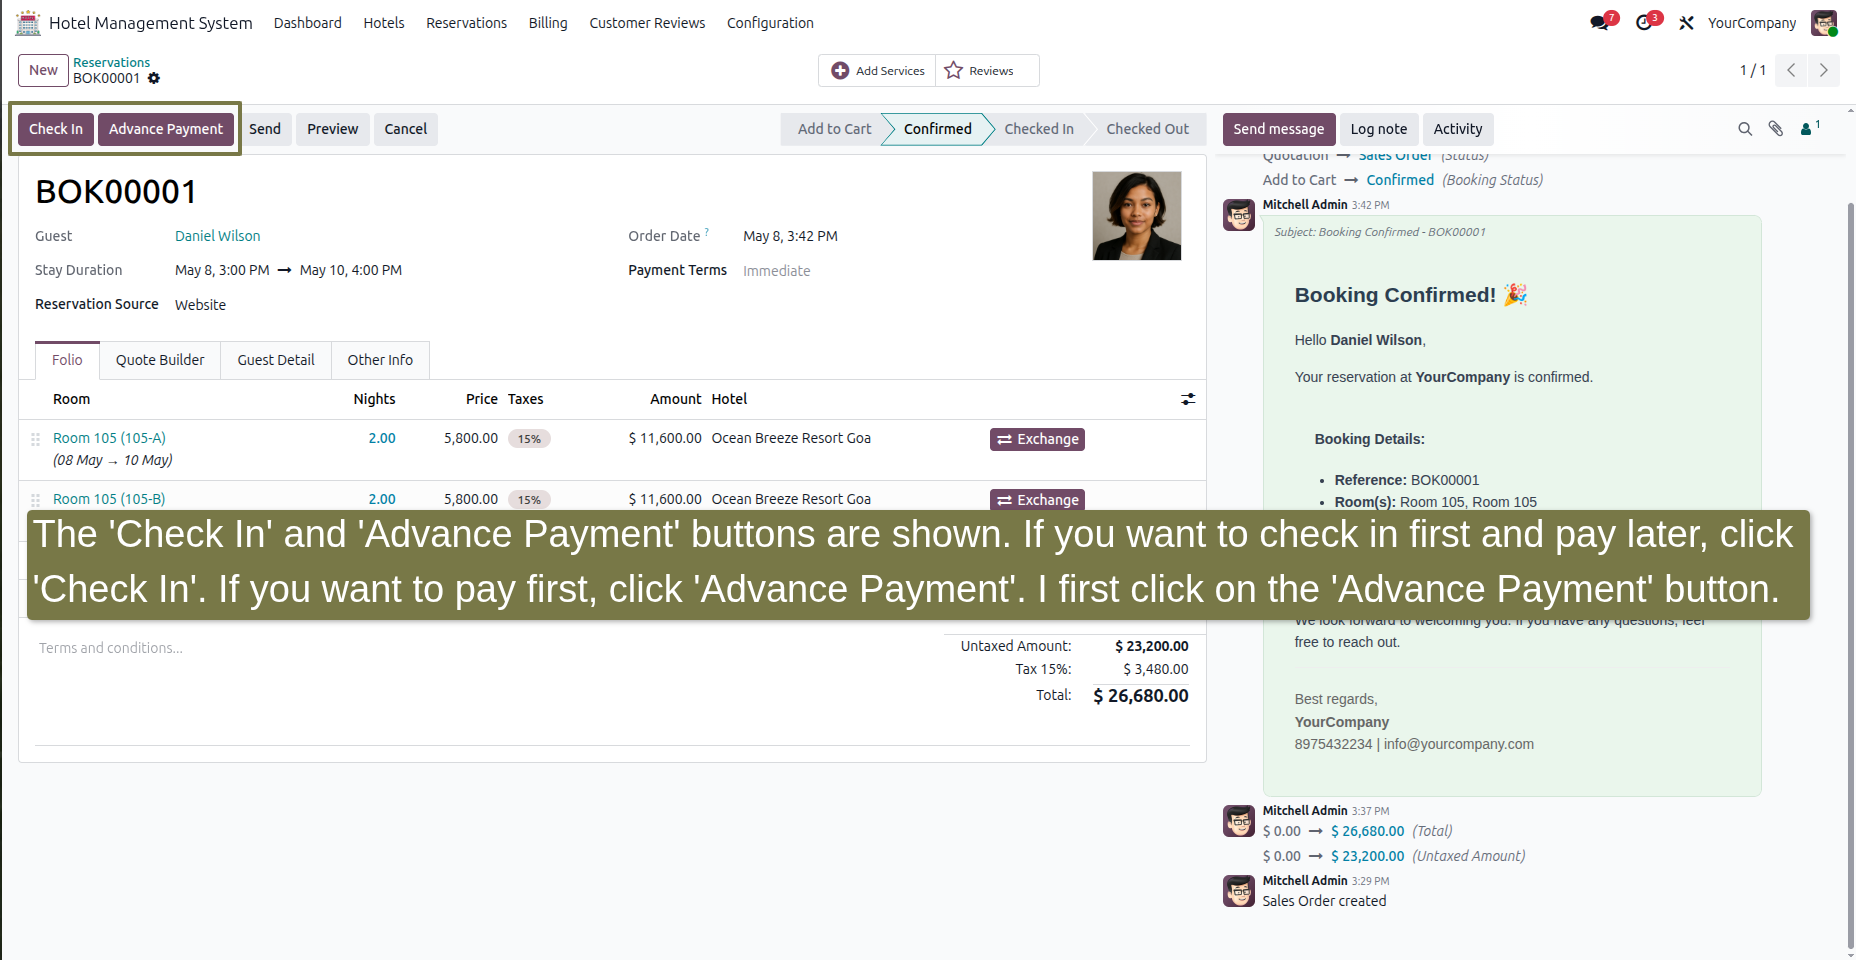
Task: Select the Checked In status stage
Action: pos(1039,129)
